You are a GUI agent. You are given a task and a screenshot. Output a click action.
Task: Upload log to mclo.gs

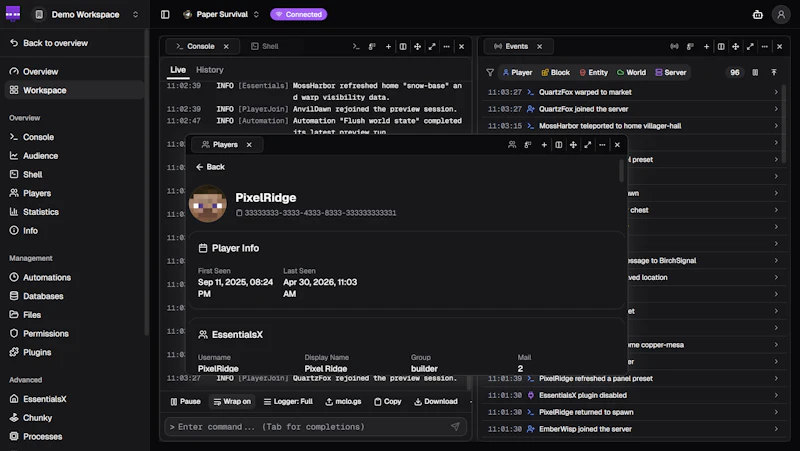[343, 402]
